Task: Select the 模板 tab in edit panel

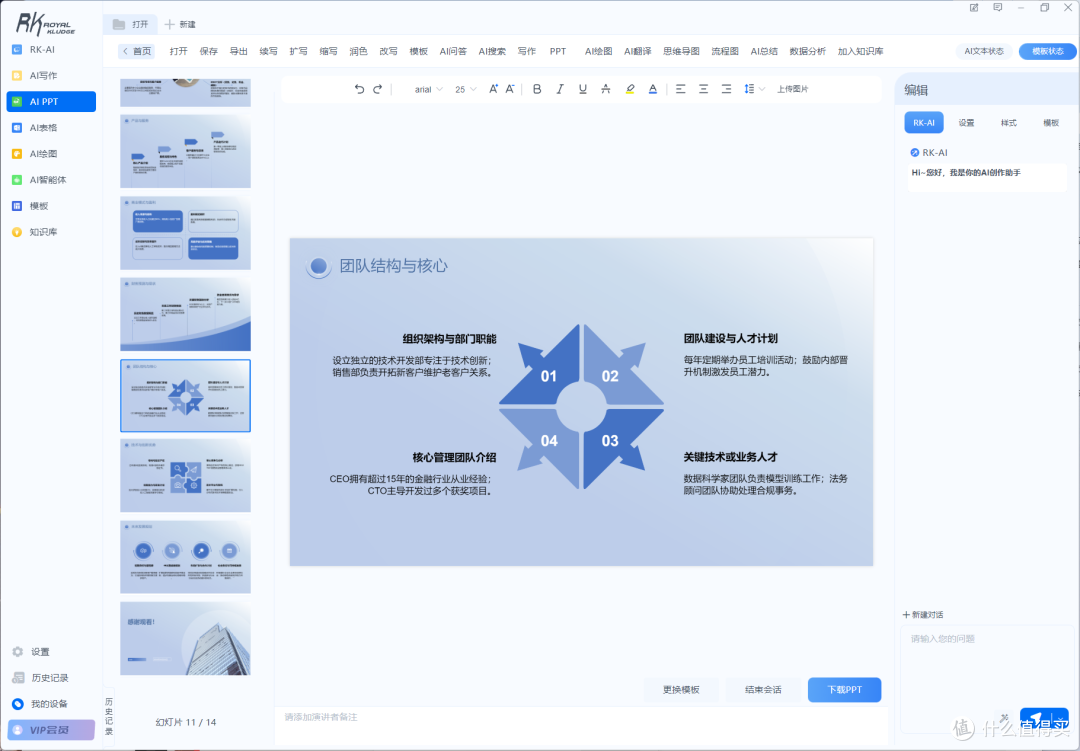Action: [x=1050, y=123]
